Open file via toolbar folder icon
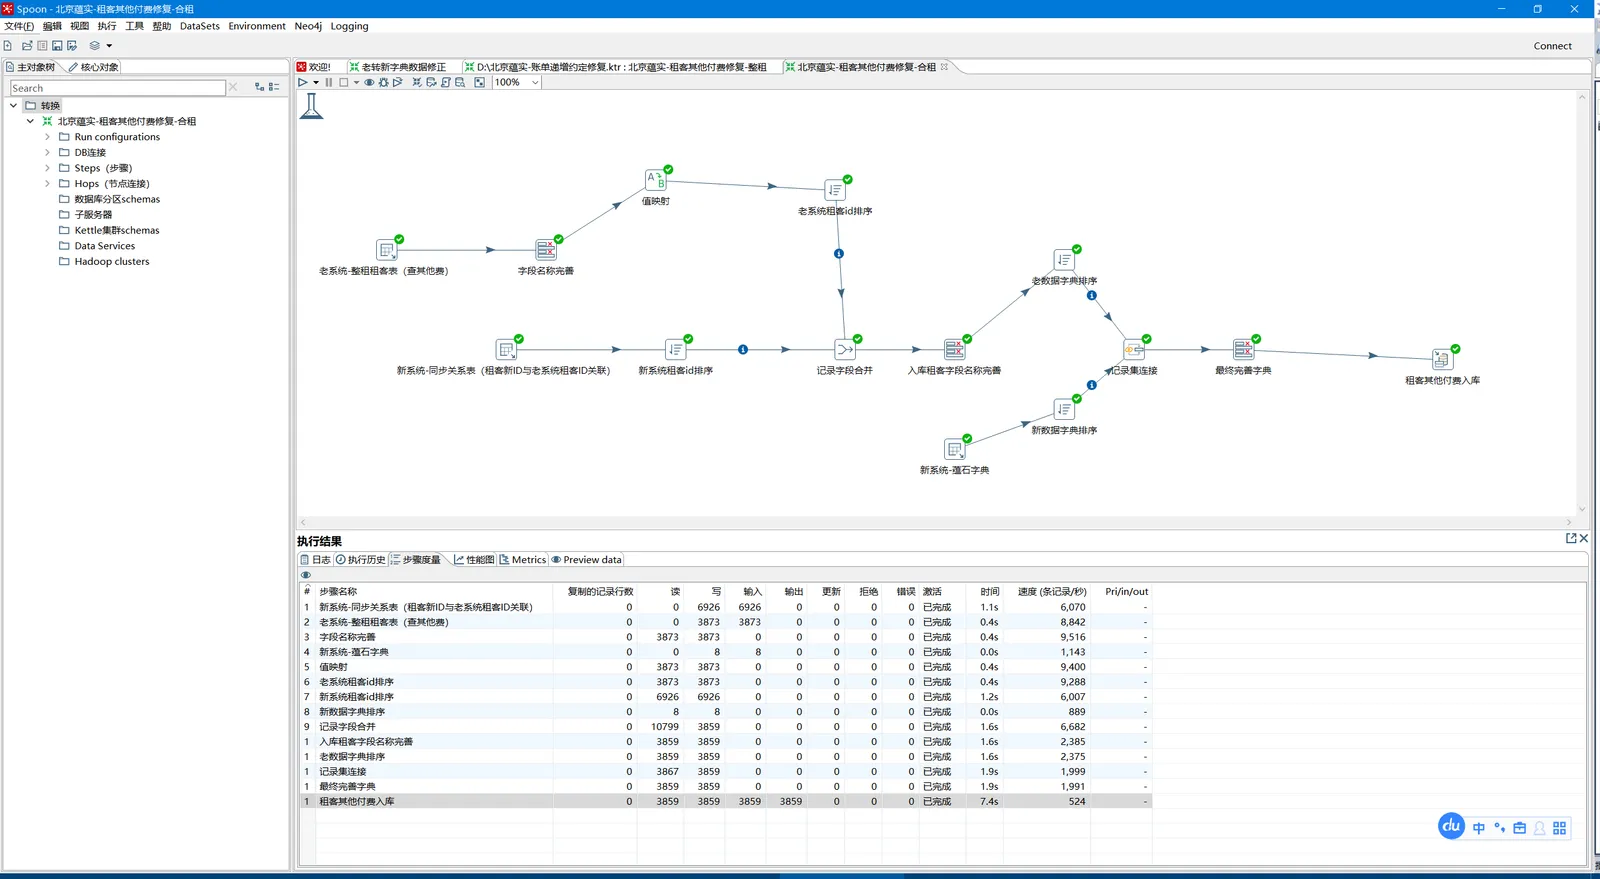1600x879 pixels. pyautogui.click(x=27, y=45)
